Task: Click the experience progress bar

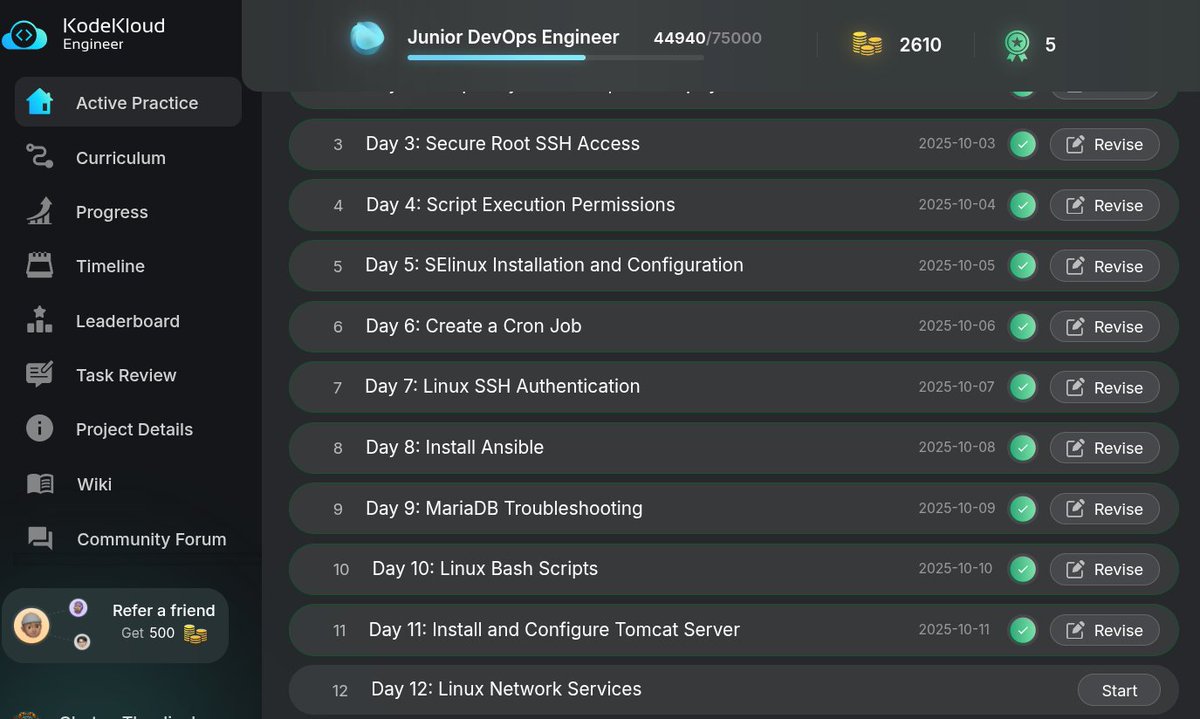Action: pos(555,58)
